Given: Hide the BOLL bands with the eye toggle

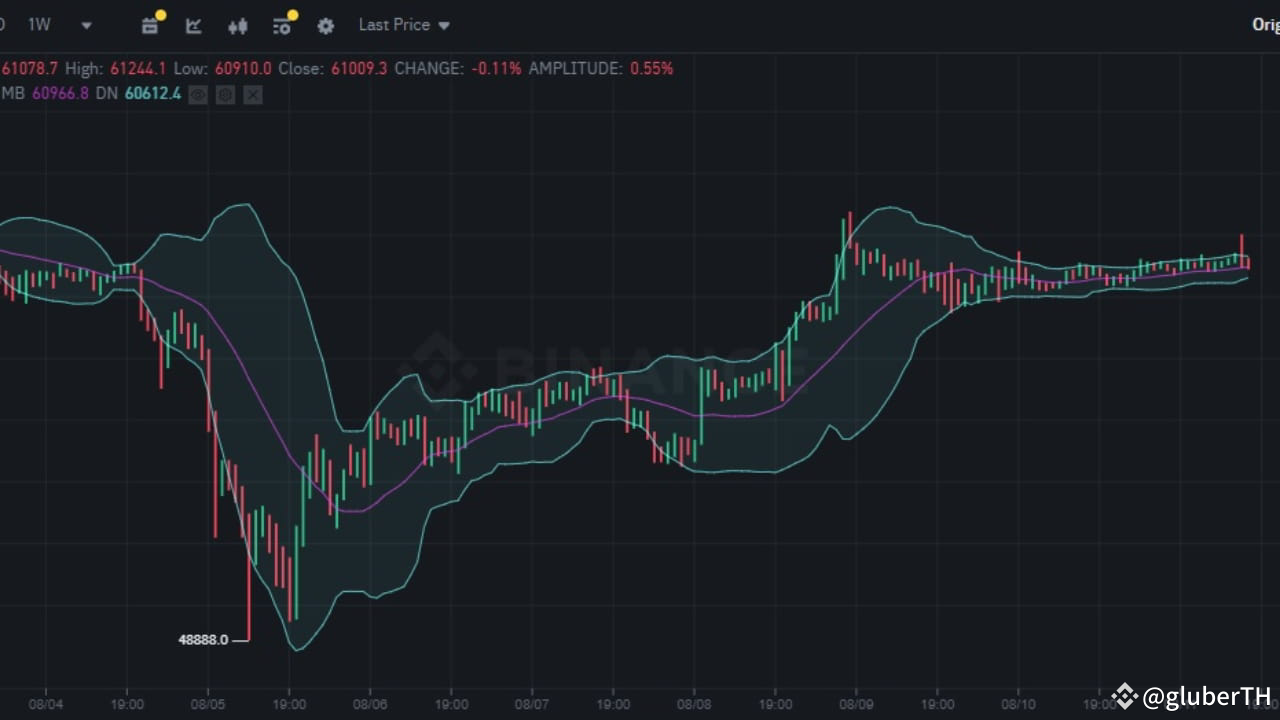Looking at the screenshot, I should click(x=198, y=94).
